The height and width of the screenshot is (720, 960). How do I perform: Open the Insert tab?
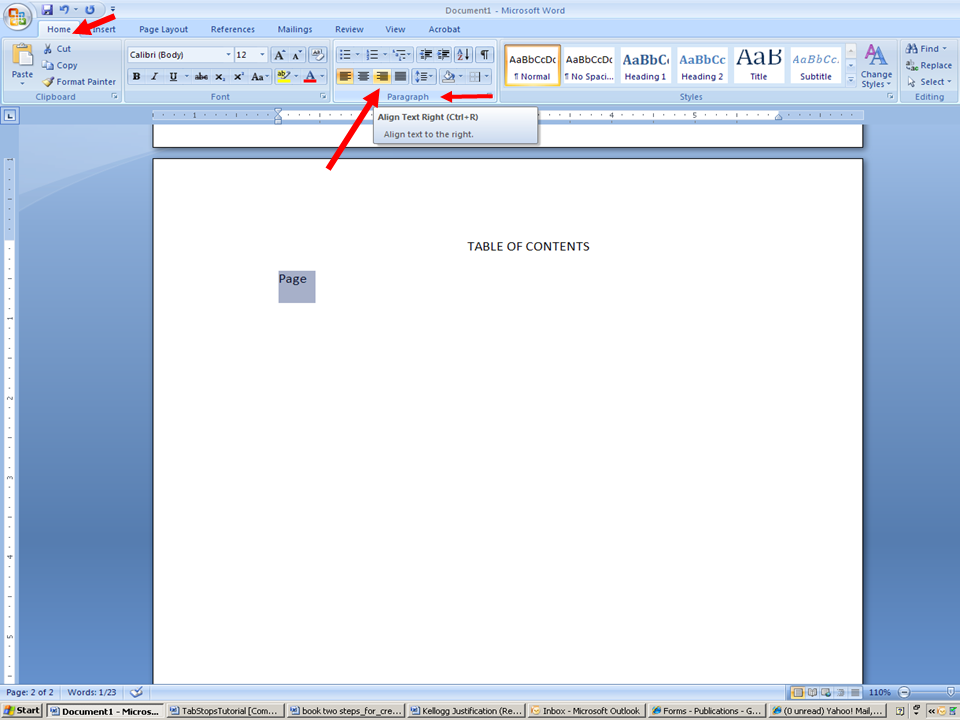tap(104, 29)
